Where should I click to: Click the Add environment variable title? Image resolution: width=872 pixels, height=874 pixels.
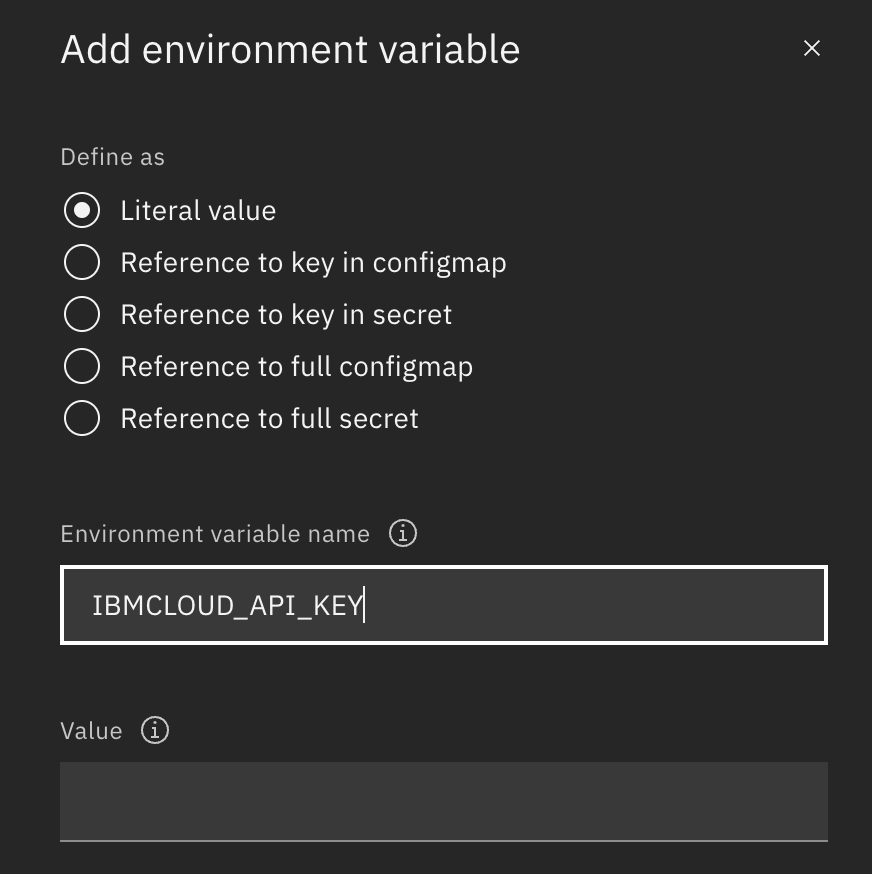click(x=290, y=48)
